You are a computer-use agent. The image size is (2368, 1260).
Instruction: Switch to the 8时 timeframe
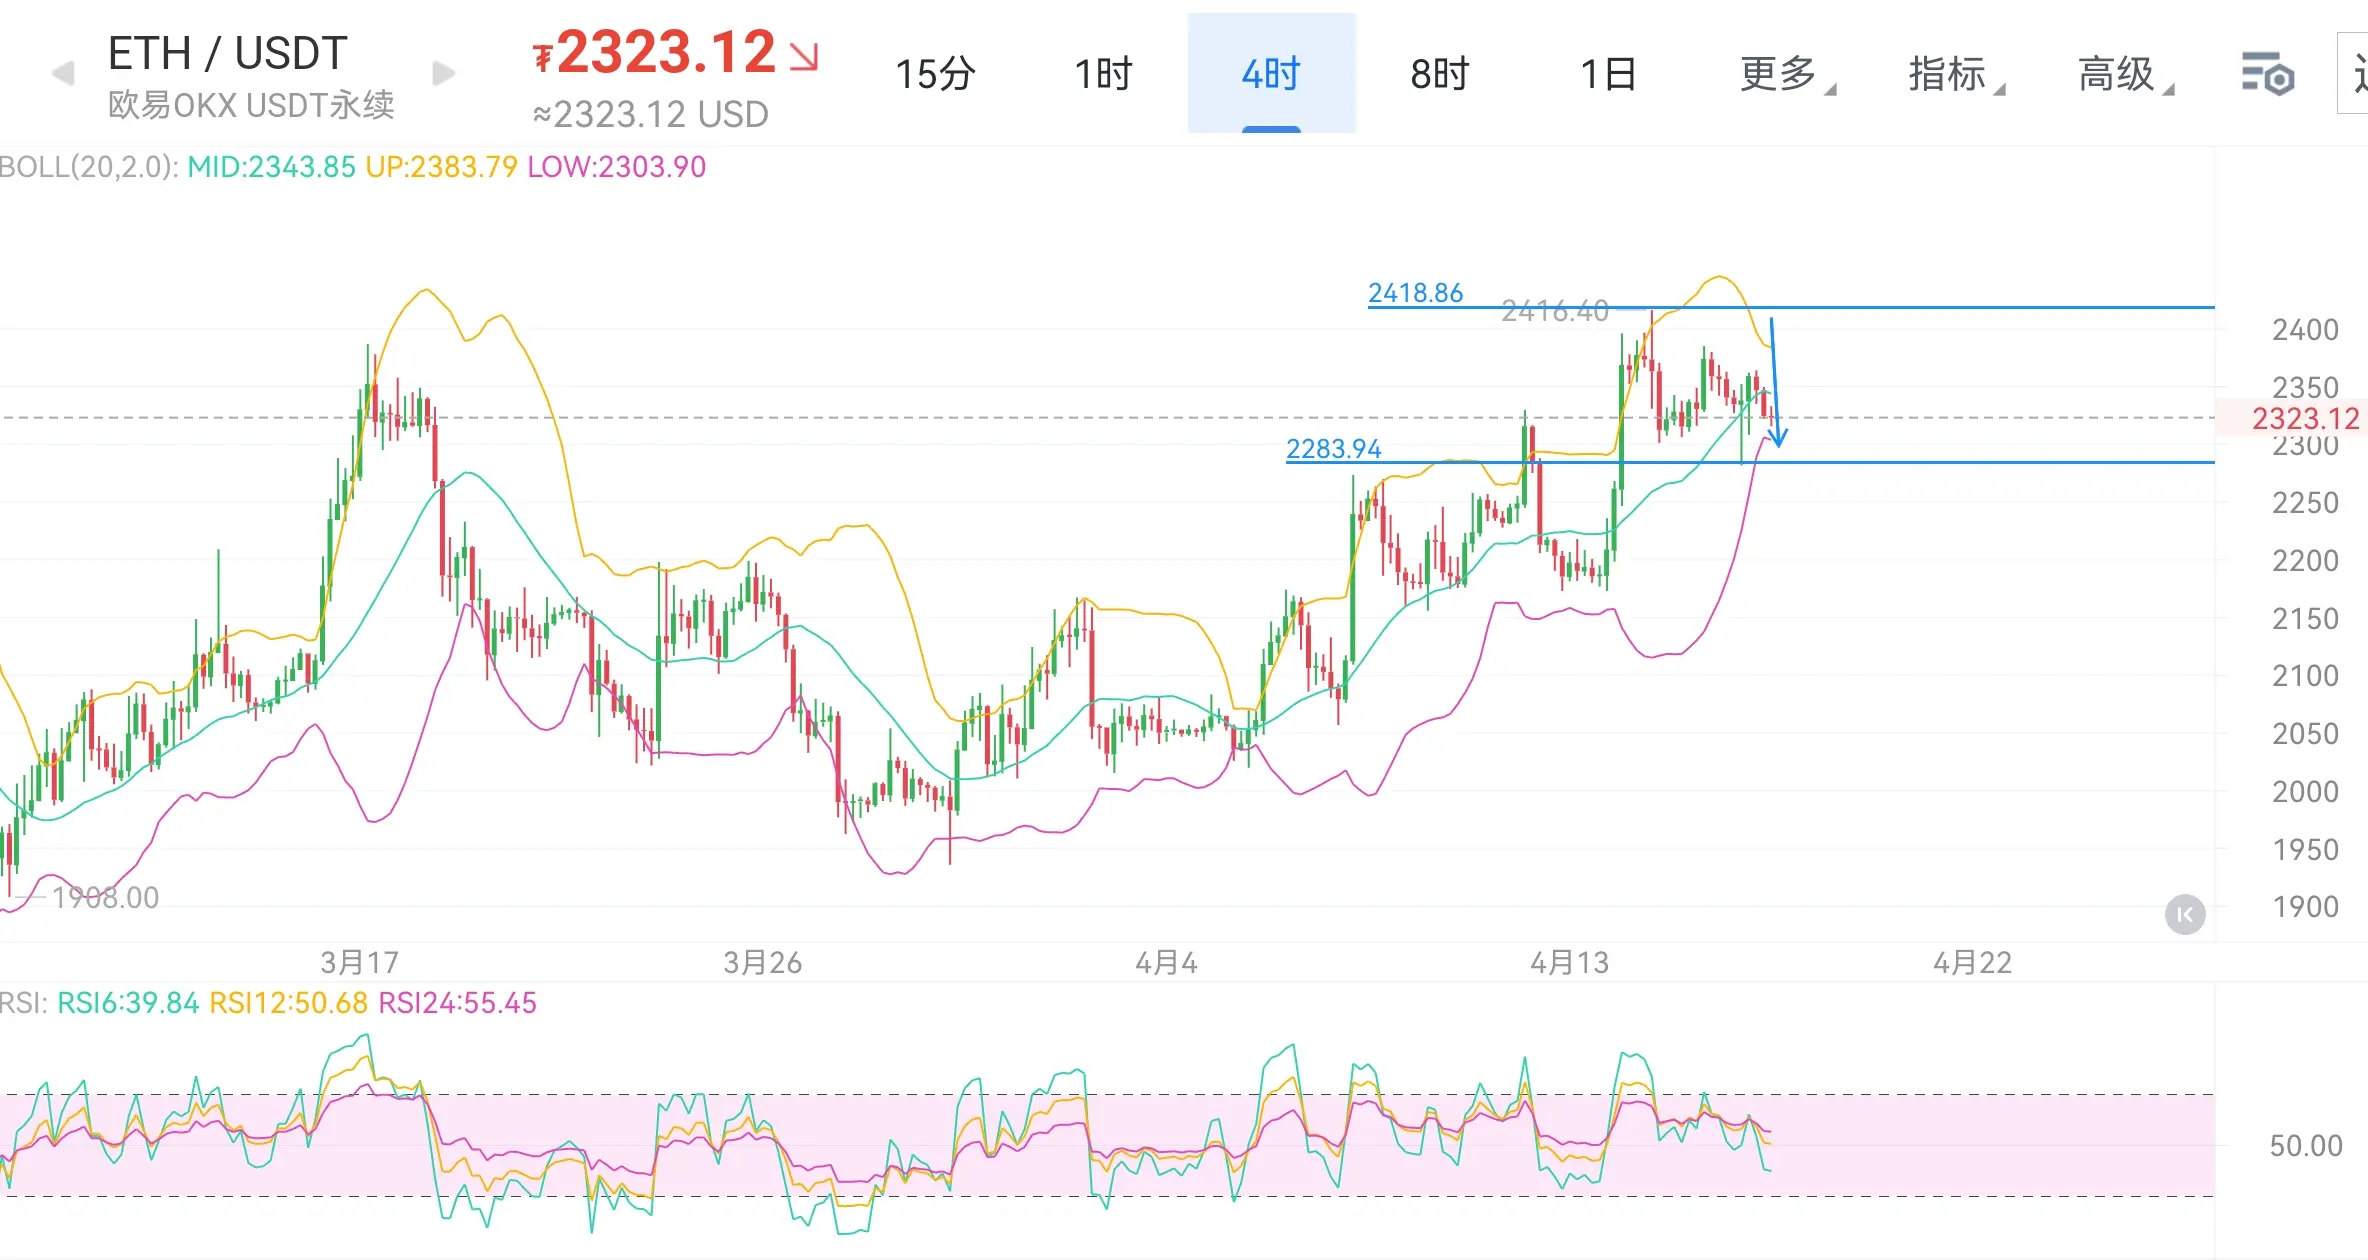point(1440,74)
